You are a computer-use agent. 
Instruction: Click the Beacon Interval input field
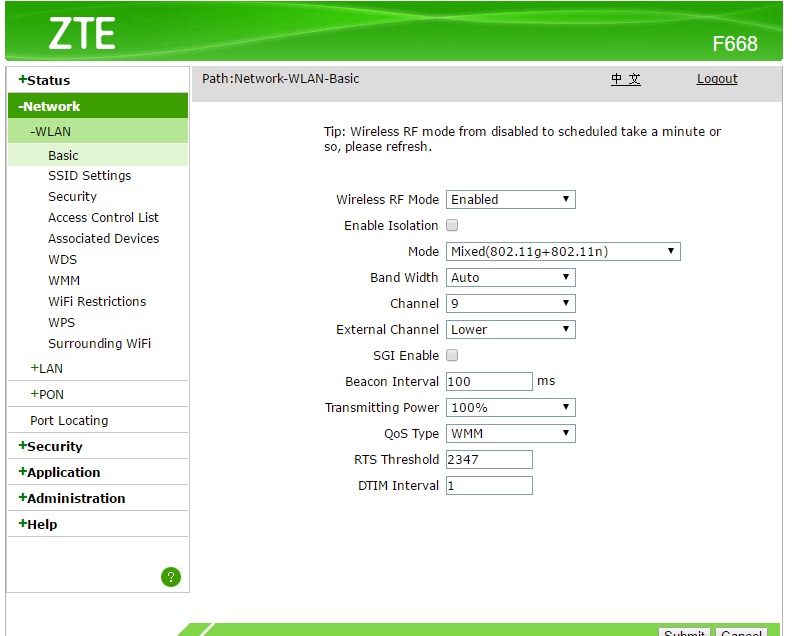tap(489, 381)
